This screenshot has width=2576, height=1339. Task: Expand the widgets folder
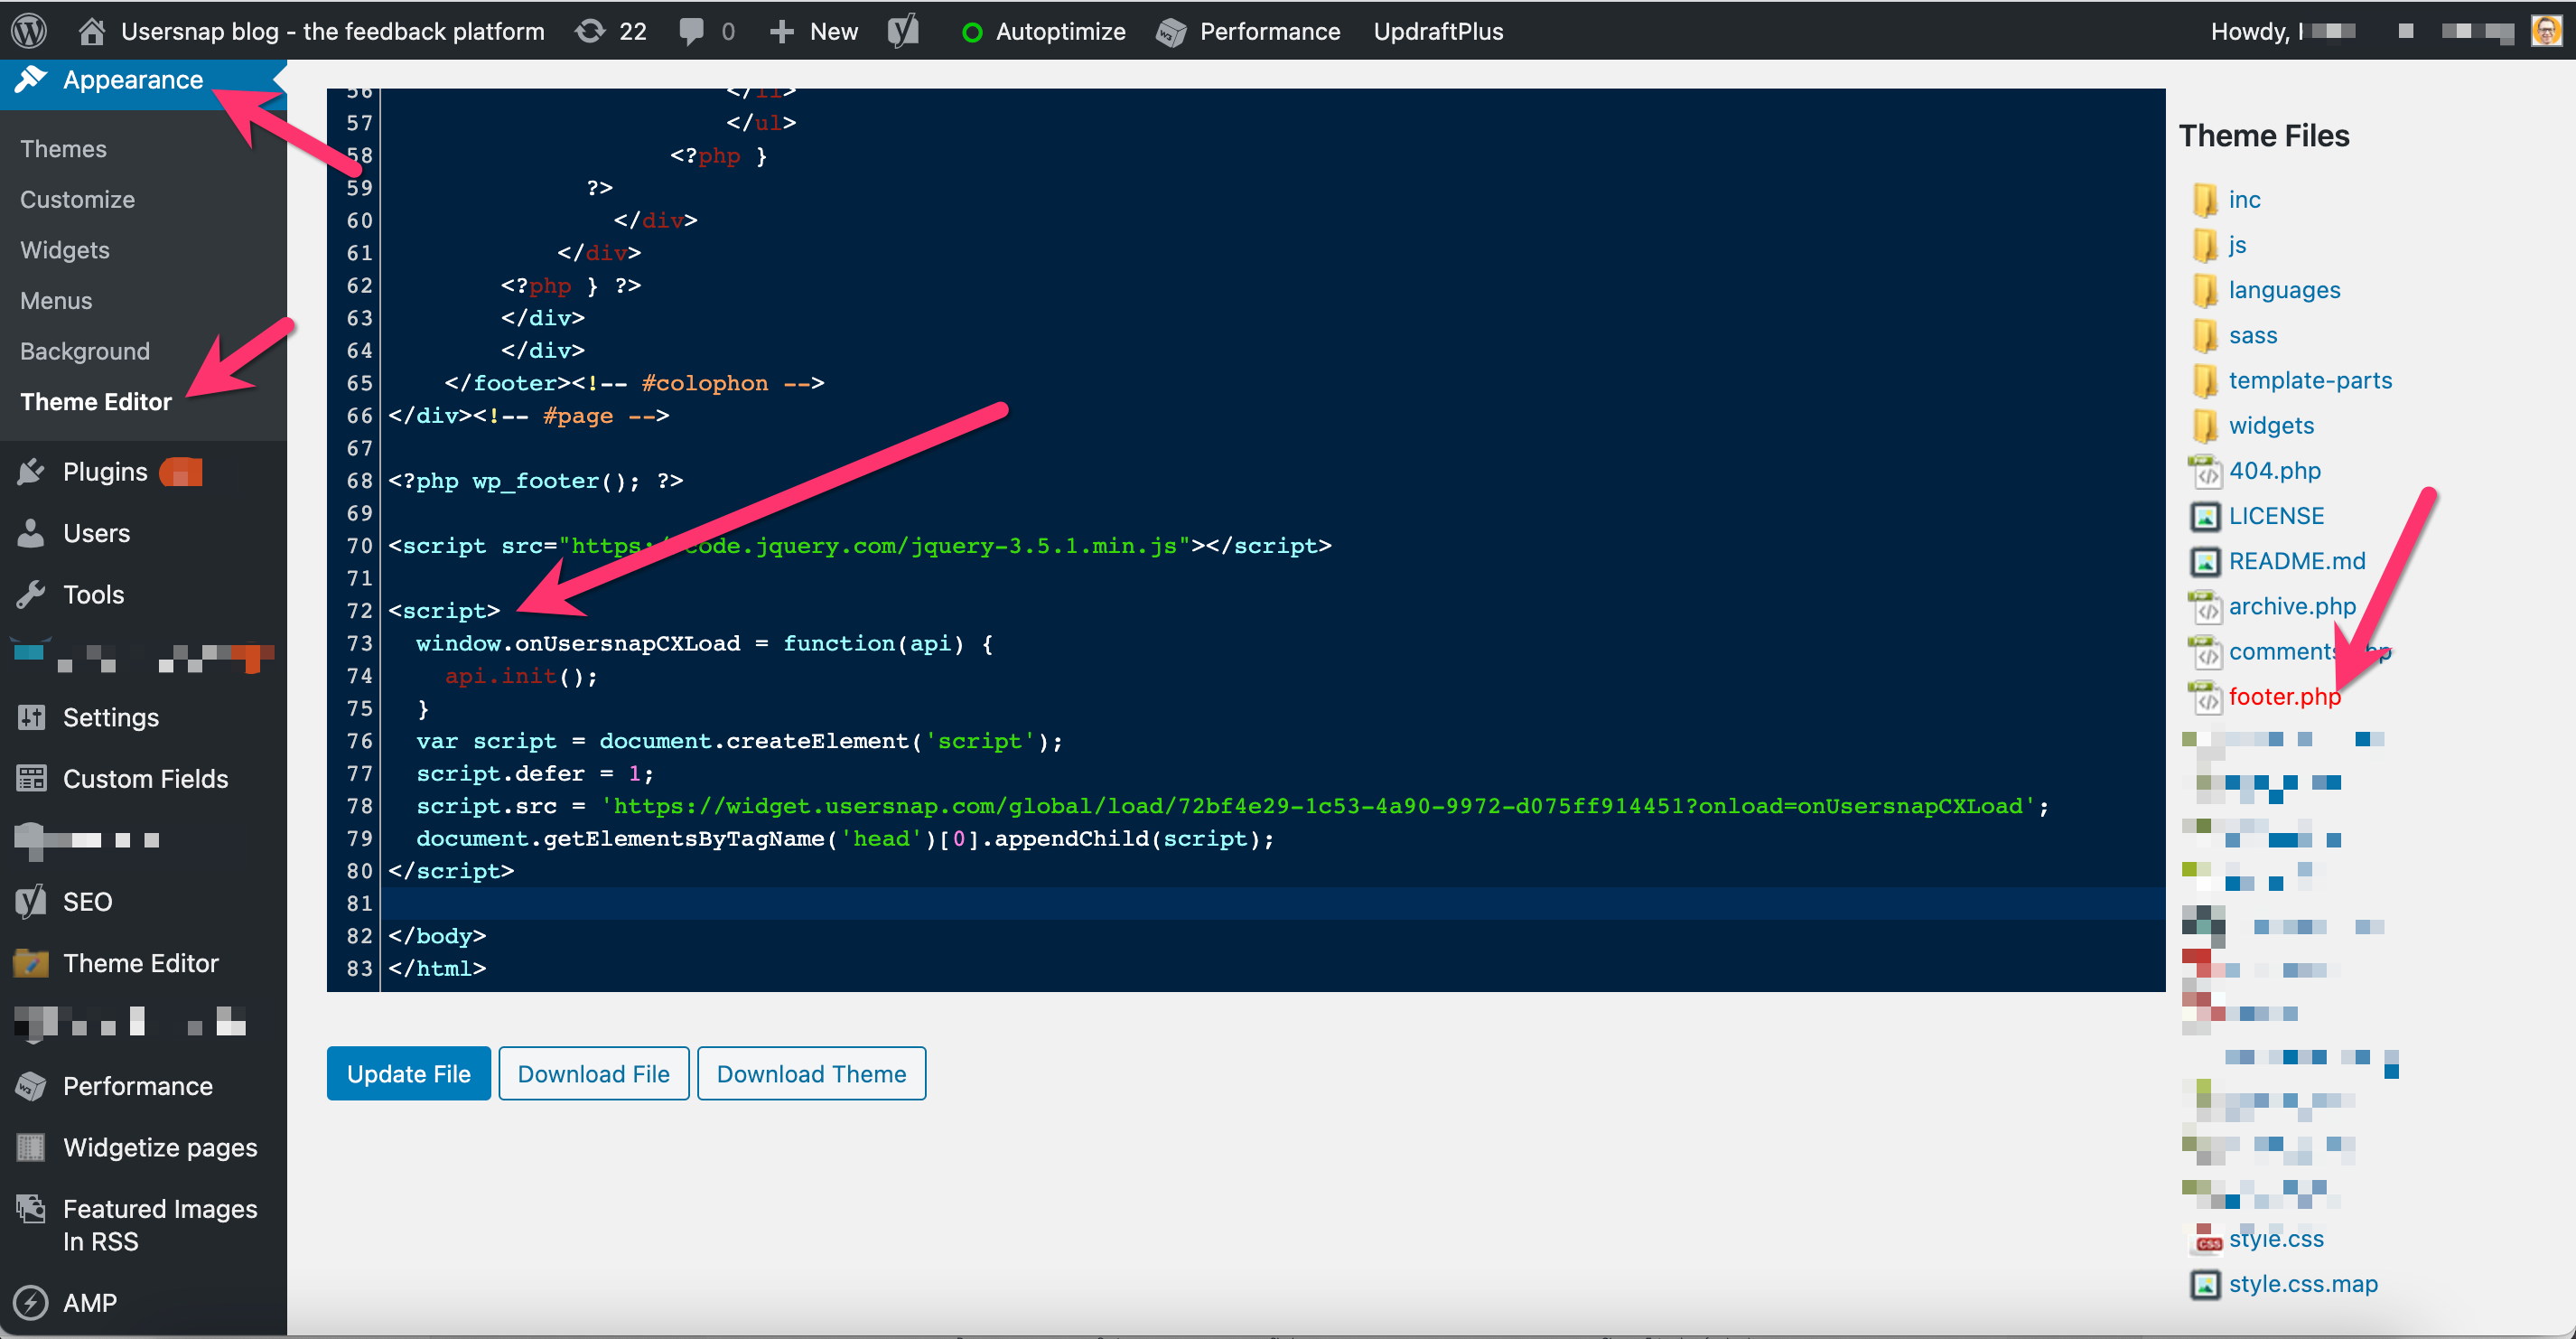[2270, 425]
